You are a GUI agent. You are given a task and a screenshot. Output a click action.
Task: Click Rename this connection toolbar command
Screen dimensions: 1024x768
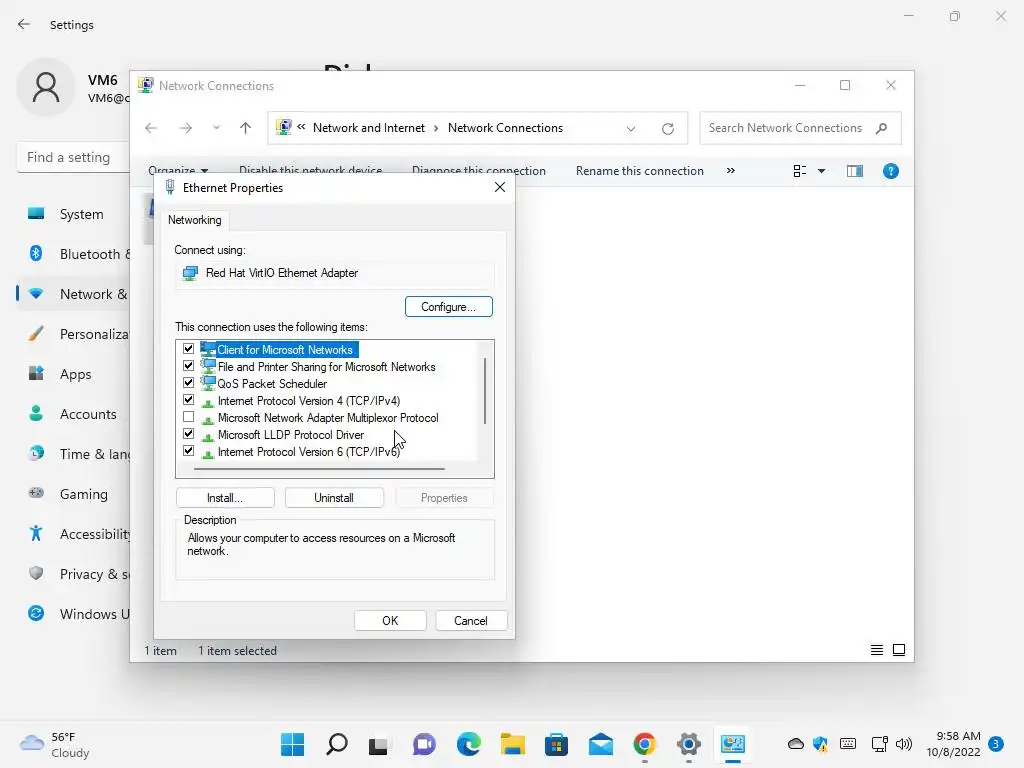[639, 171]
